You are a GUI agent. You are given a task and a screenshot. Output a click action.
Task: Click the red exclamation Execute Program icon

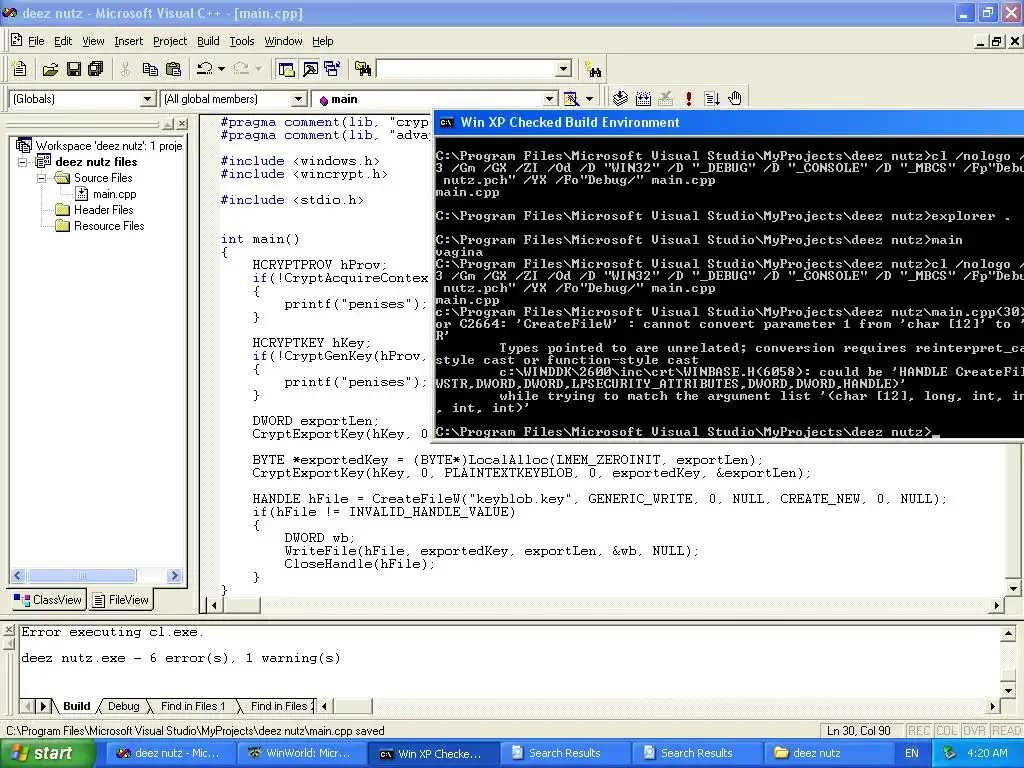point(688,99)
